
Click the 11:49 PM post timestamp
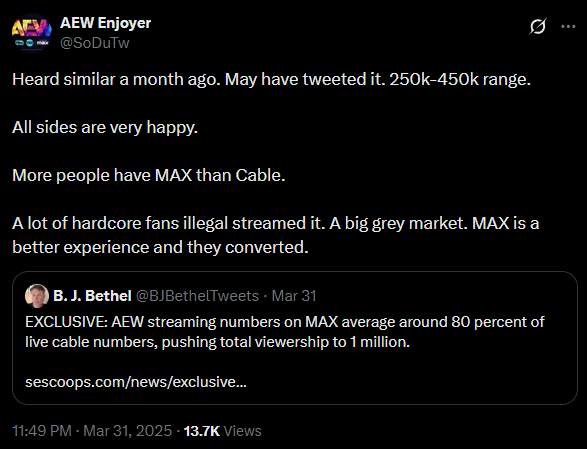42,431
